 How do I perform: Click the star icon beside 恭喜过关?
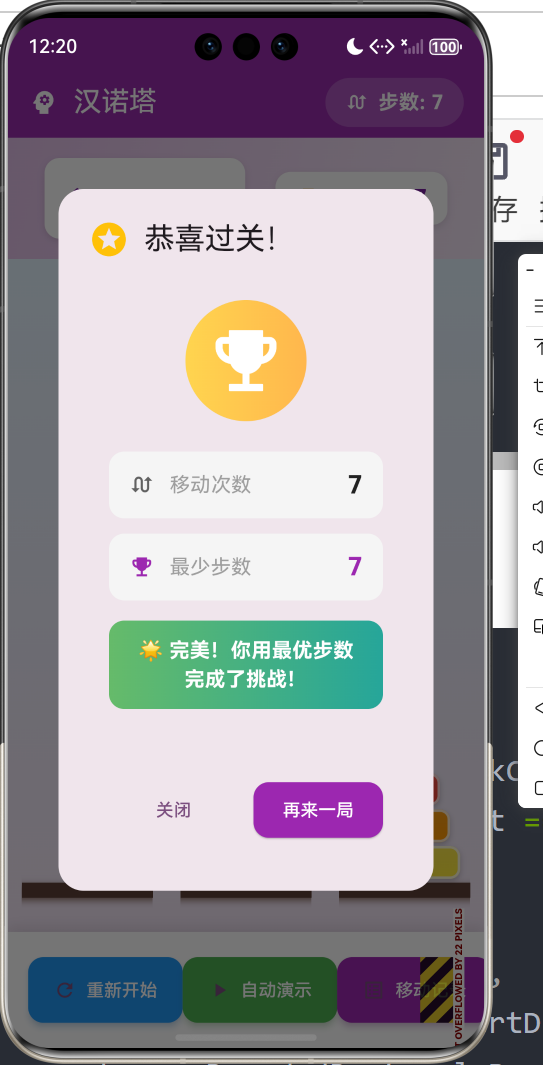coord(109,240)
